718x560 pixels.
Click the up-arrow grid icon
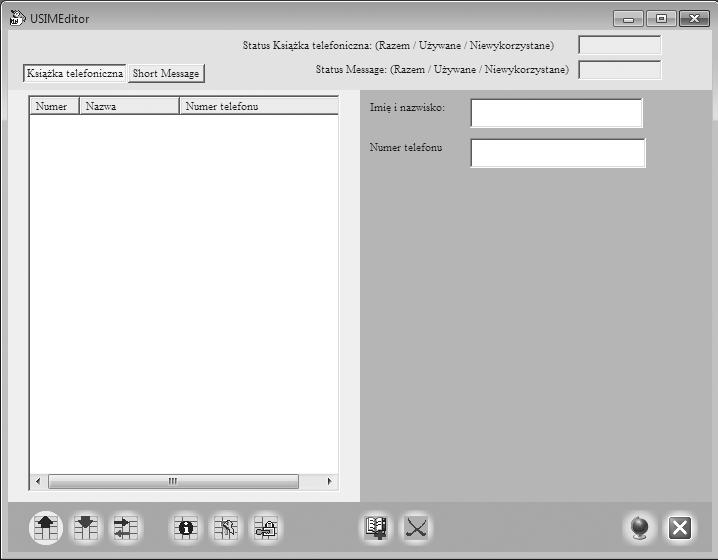click(x=46, y=528)
